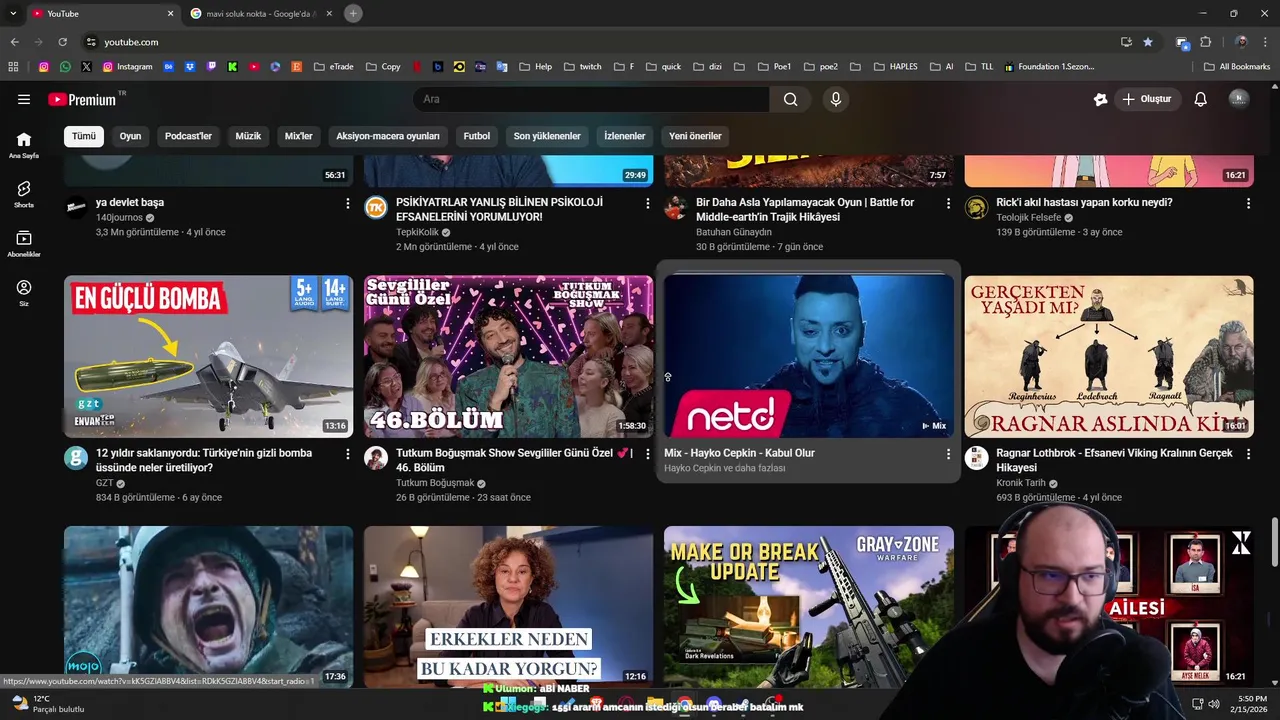Select the Müzik filter chip
This screenshot has height=720, width=1280.
coord(248,136)
